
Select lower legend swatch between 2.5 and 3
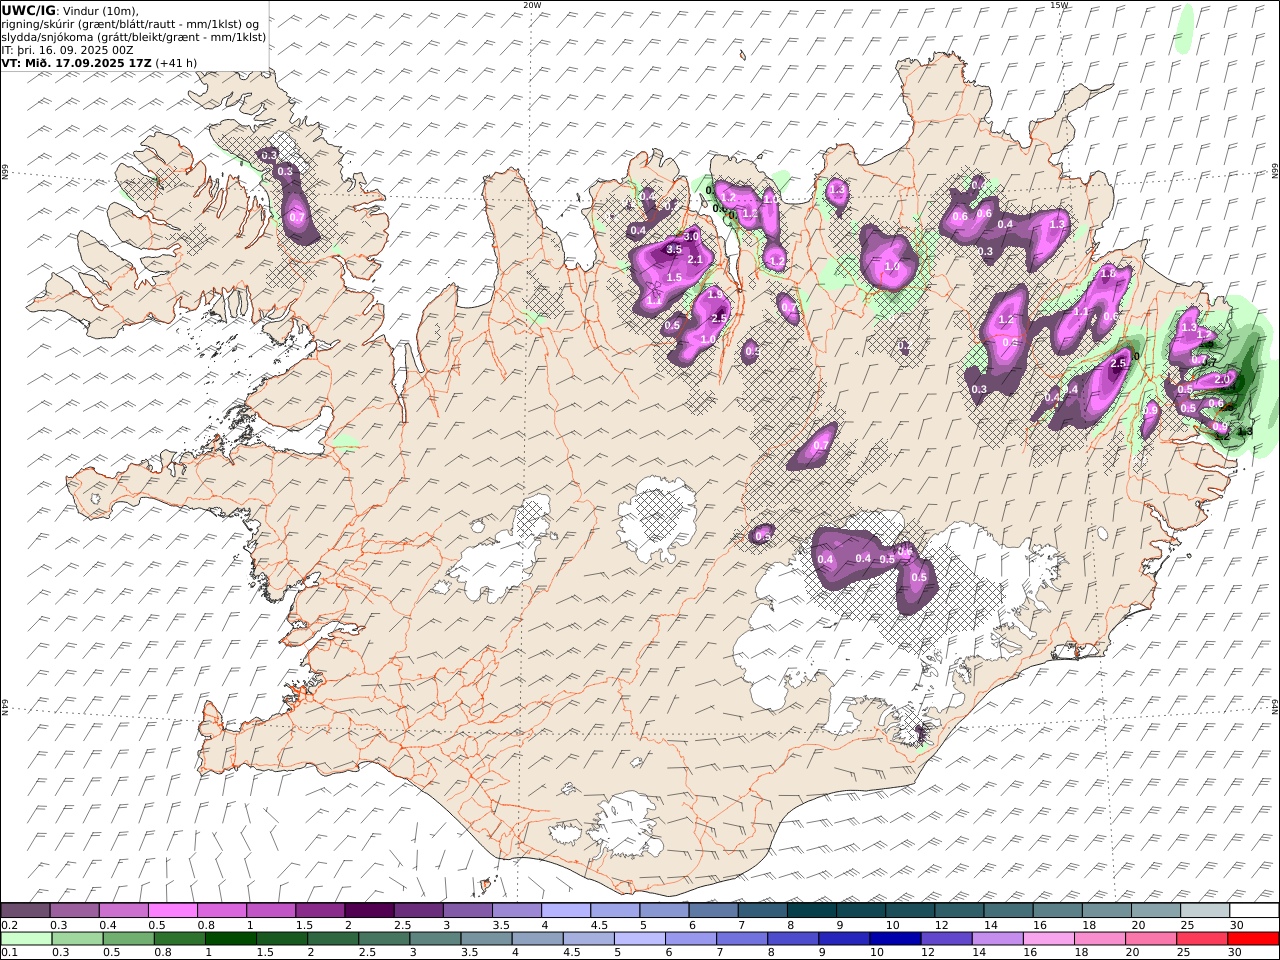click(x=383, y=939)
